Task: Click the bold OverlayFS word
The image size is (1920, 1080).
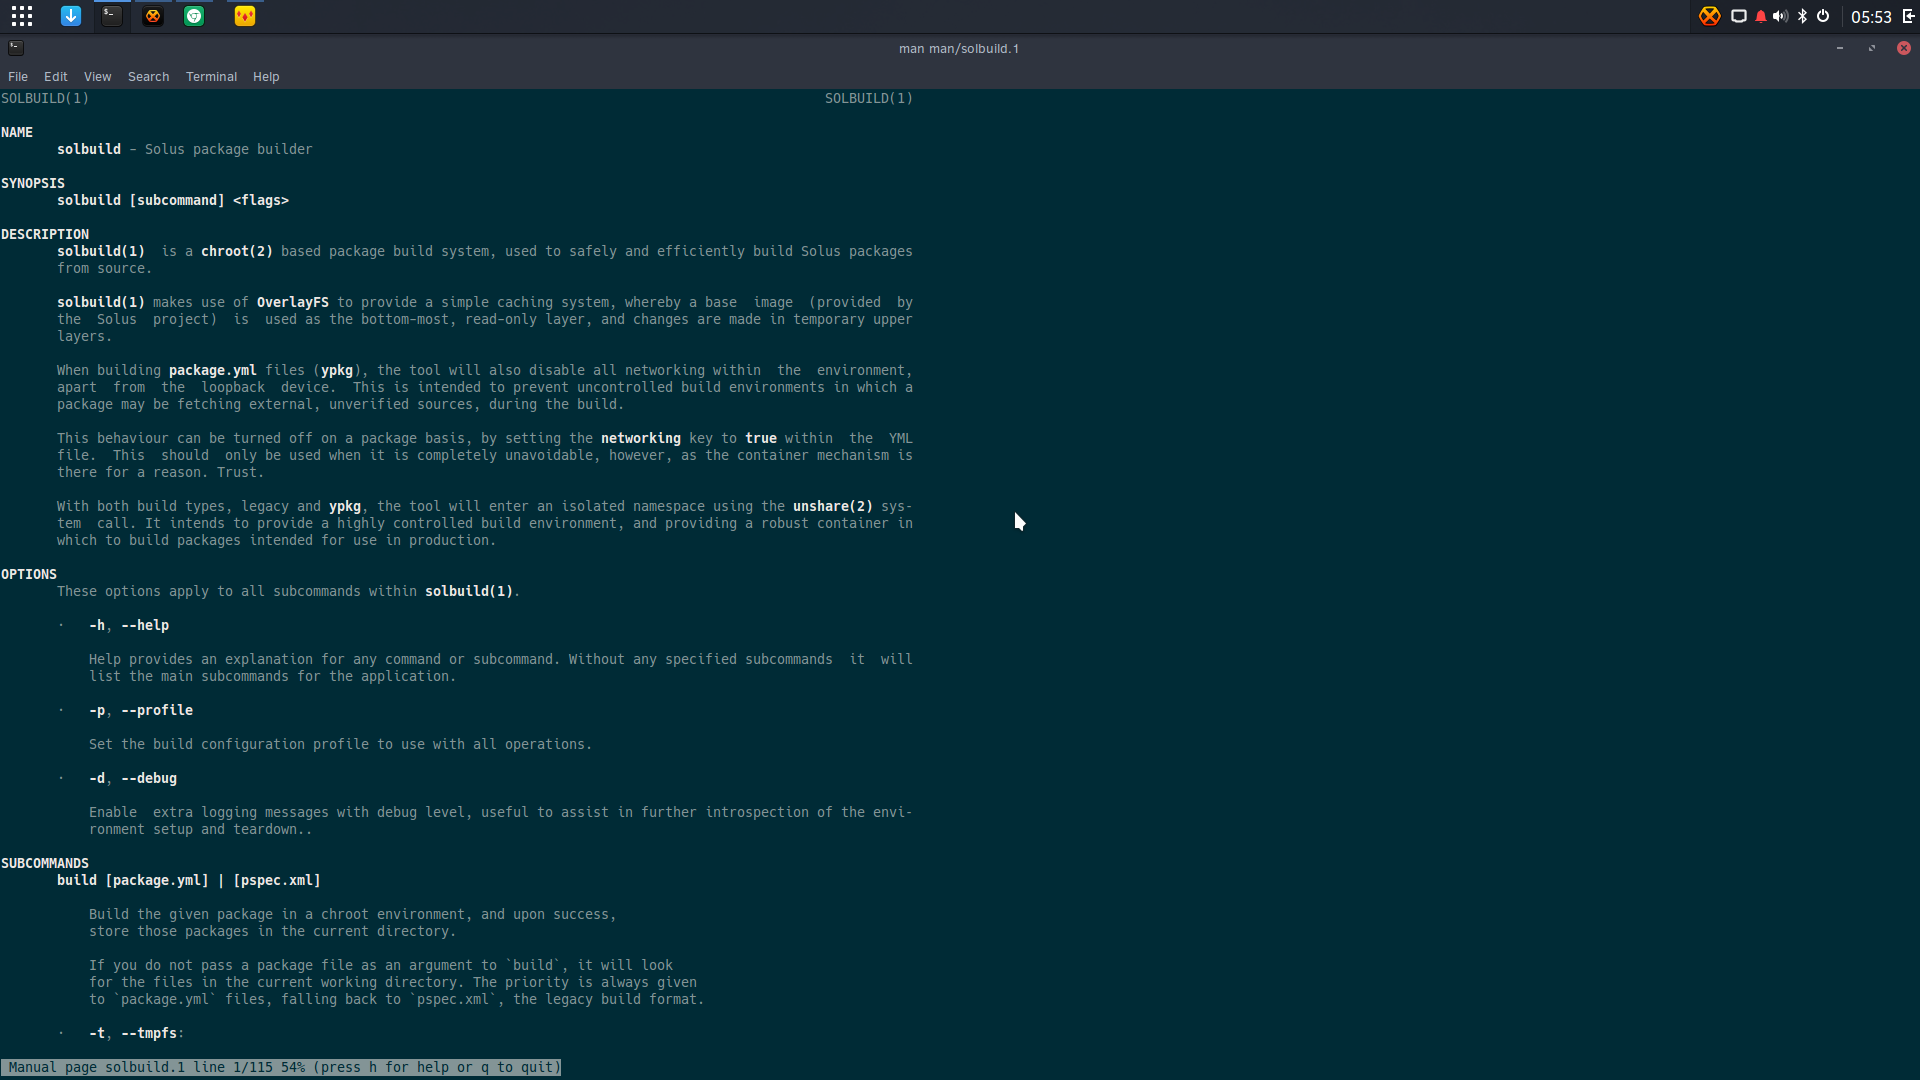Action: 293,302
